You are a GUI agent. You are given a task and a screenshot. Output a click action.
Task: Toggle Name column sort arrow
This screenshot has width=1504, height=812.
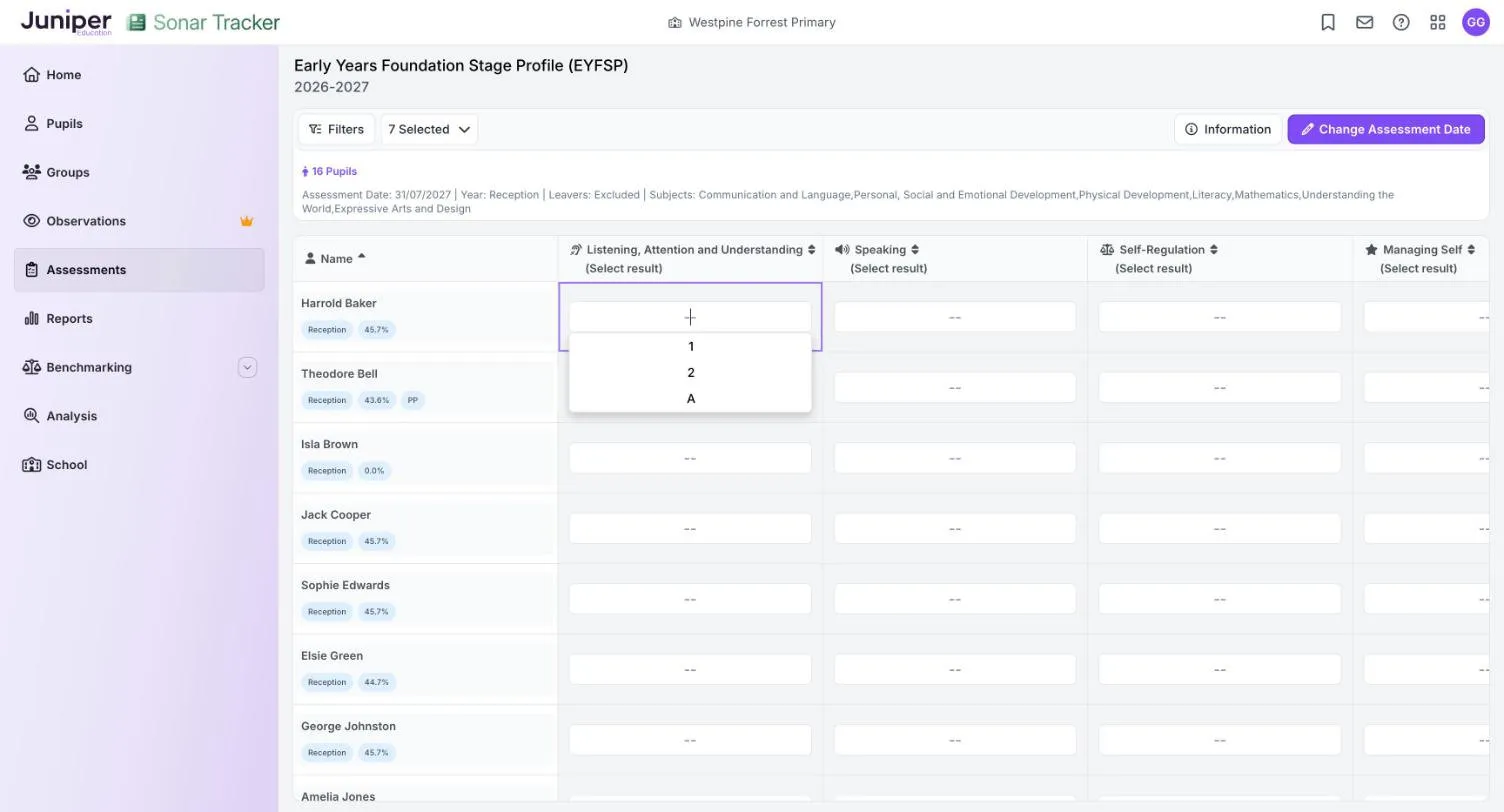point(361,257)
